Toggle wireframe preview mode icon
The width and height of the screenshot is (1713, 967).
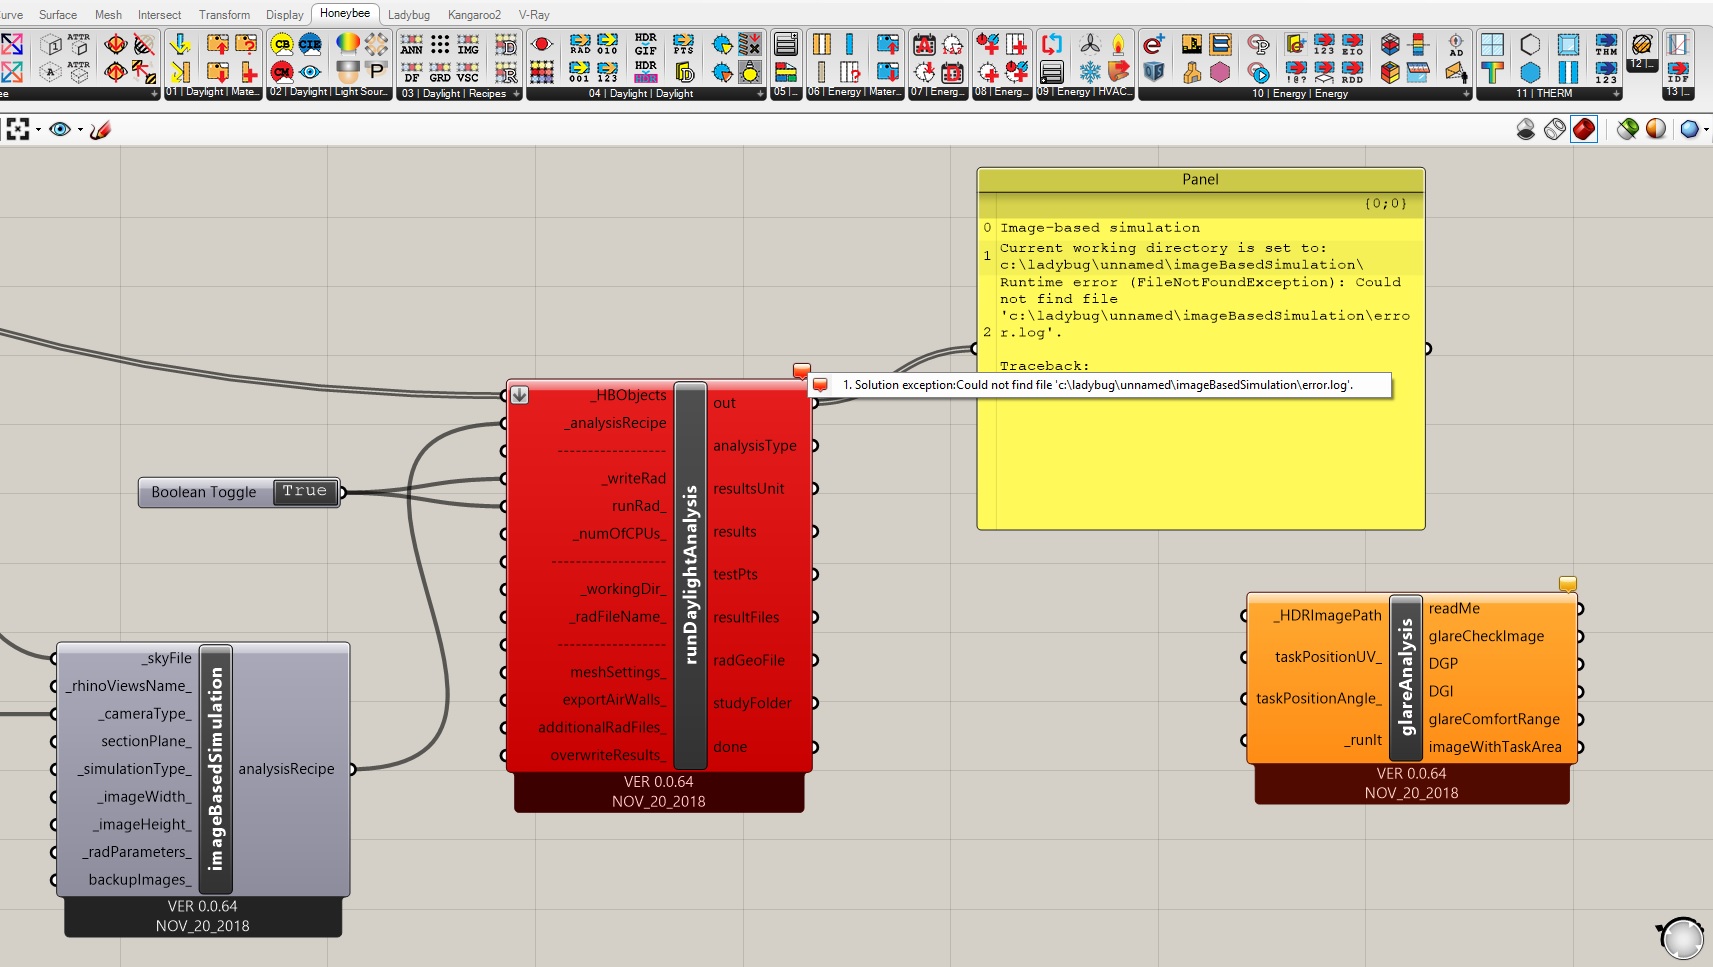[1555, 129]
